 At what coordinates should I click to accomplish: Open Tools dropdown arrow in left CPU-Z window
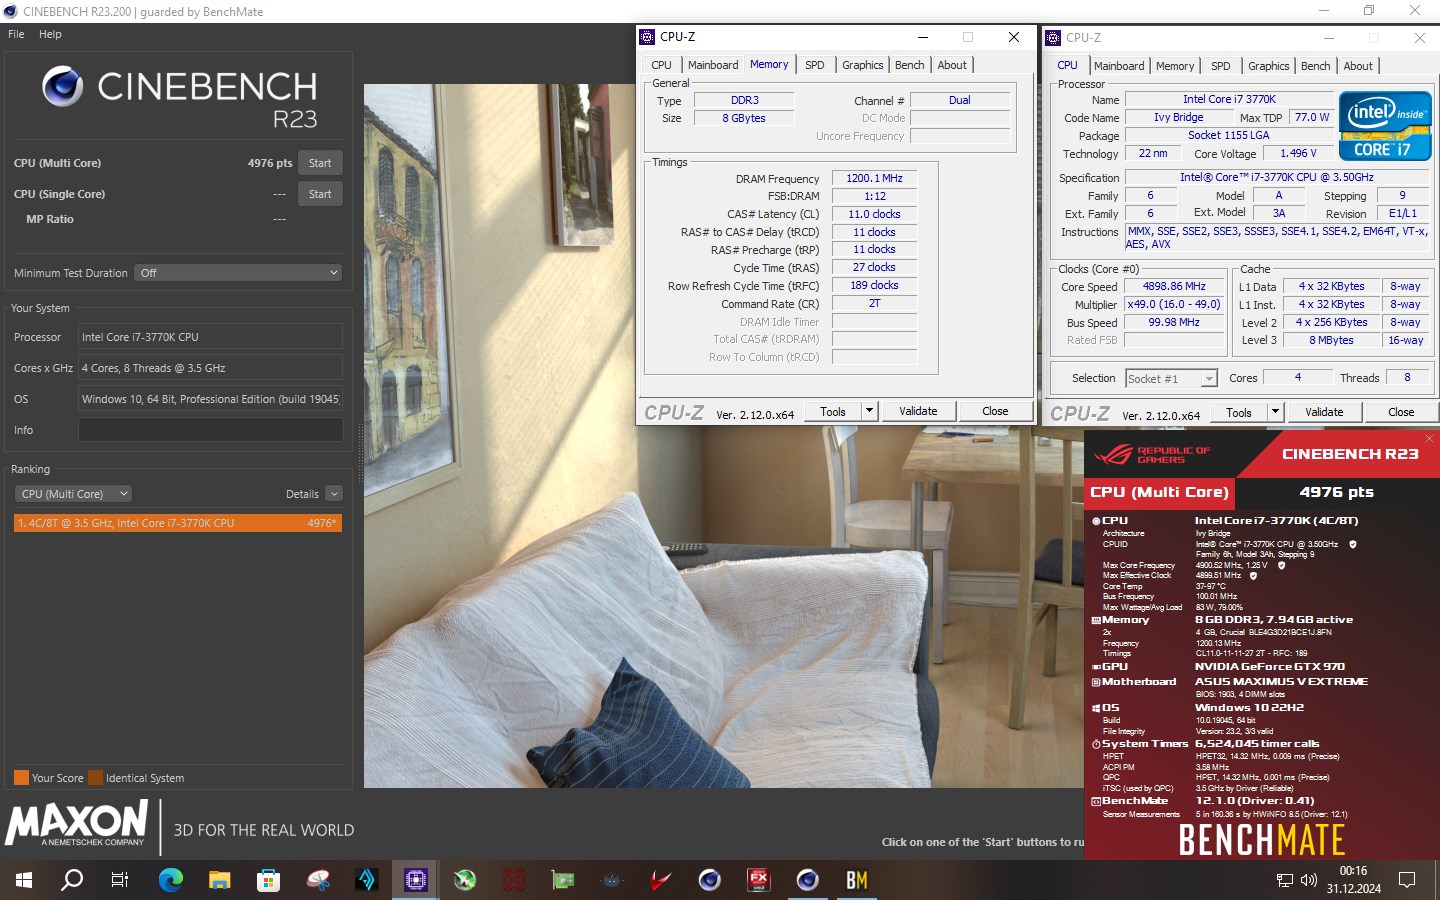(x=870, y=411)
